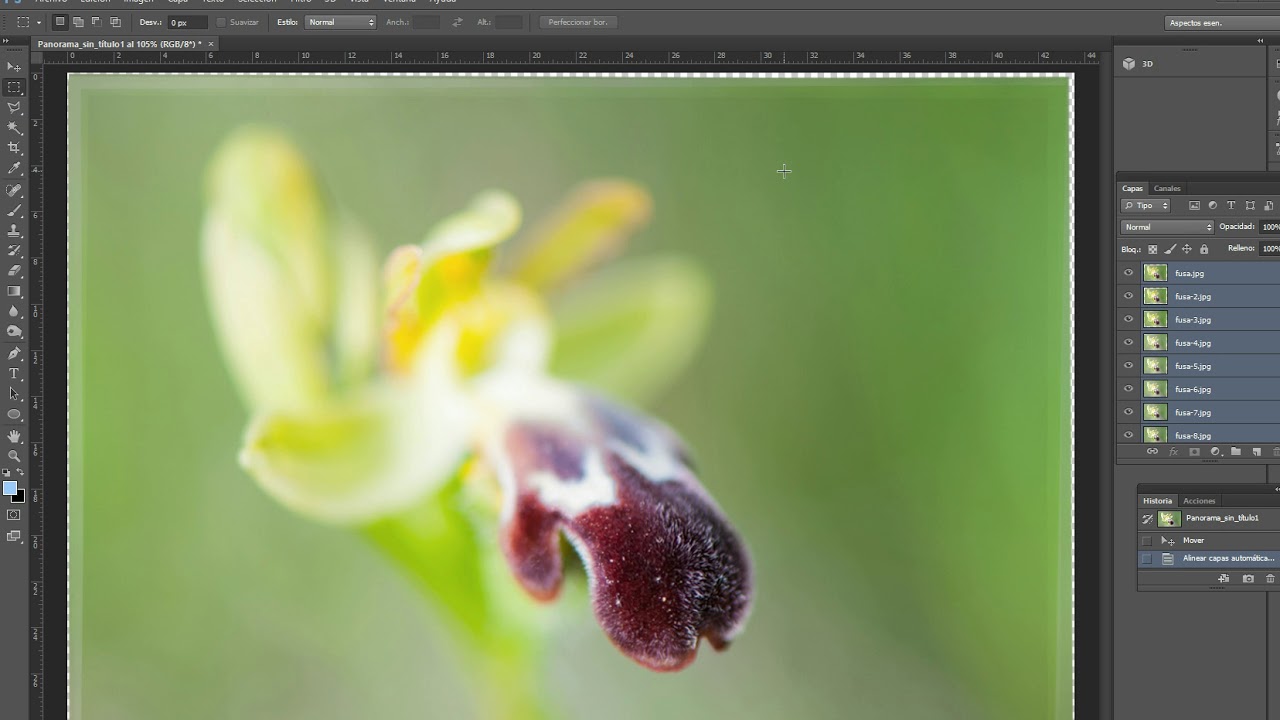Switch to the Acciones tab
The width and height of the screenshot is (1280, 720).
(1199, 501)
